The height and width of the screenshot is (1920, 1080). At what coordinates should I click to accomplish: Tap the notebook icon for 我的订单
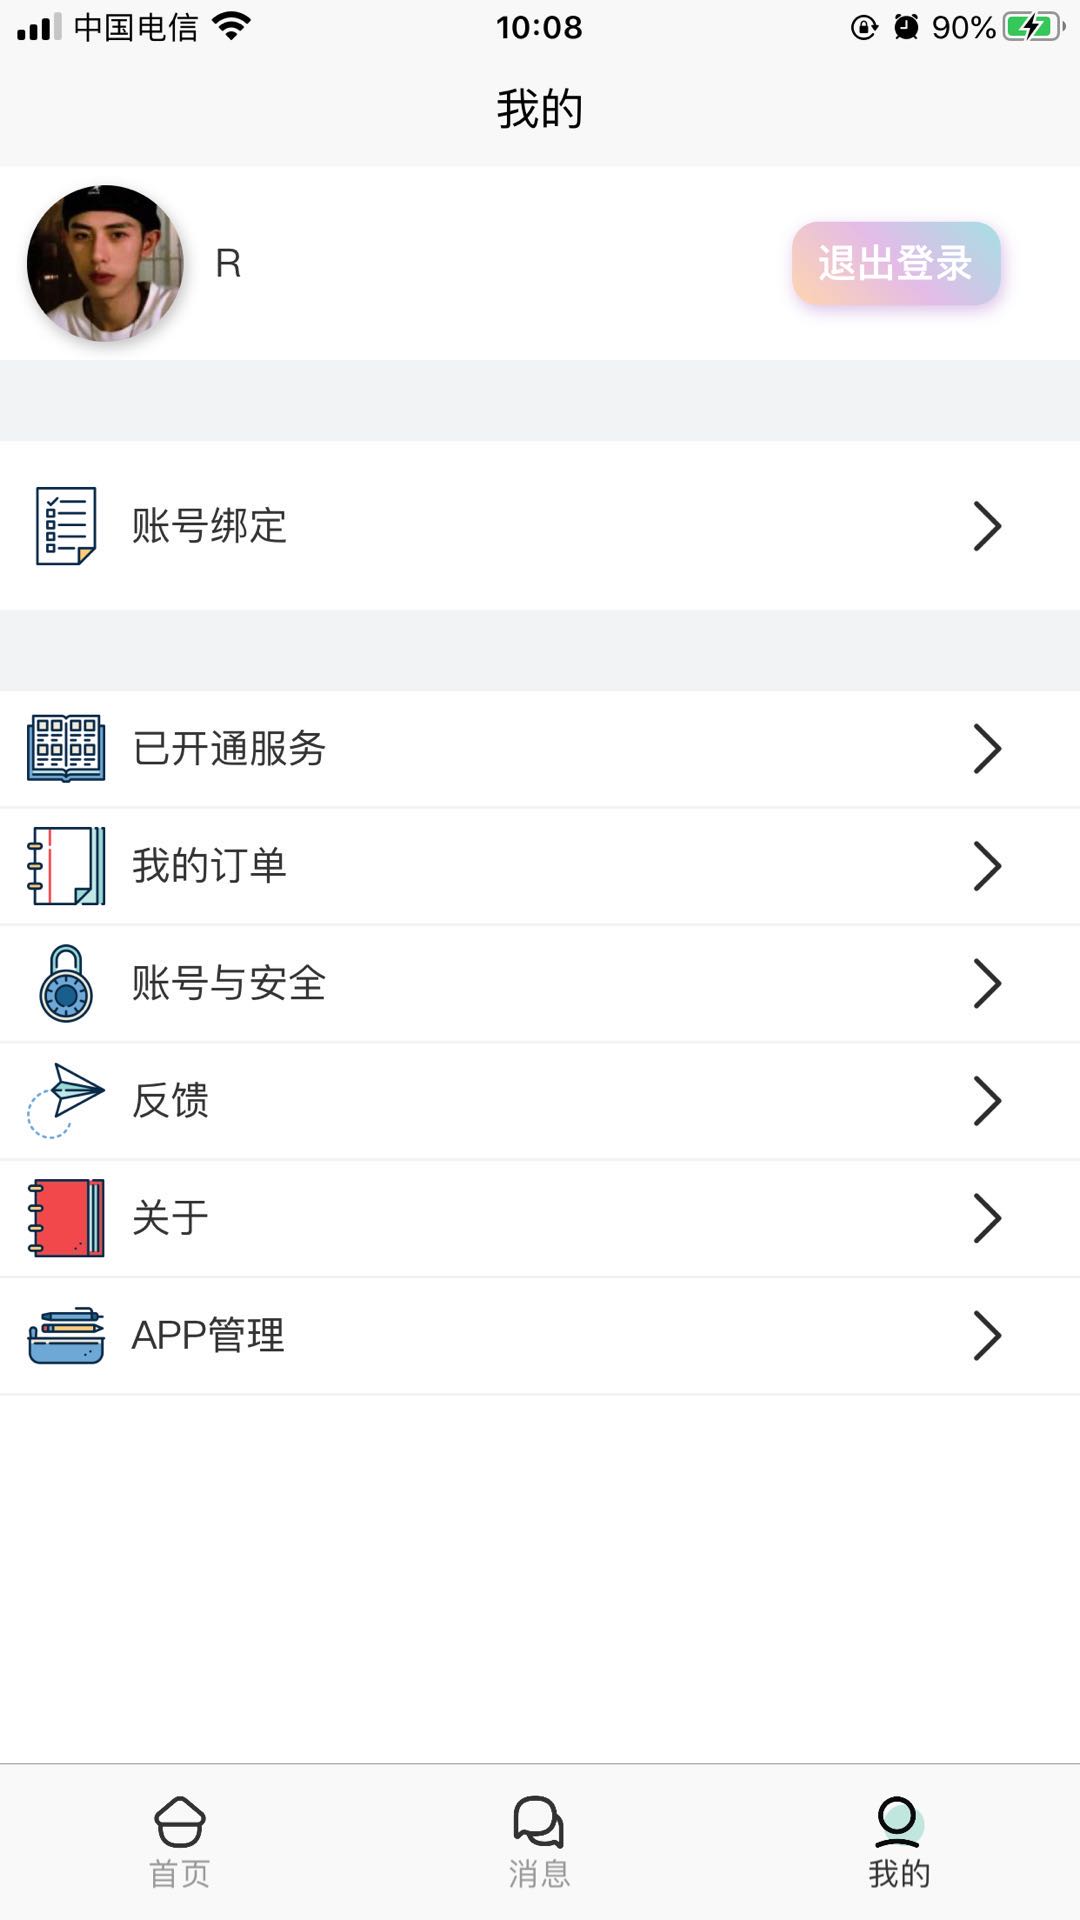tap(66, 866)
